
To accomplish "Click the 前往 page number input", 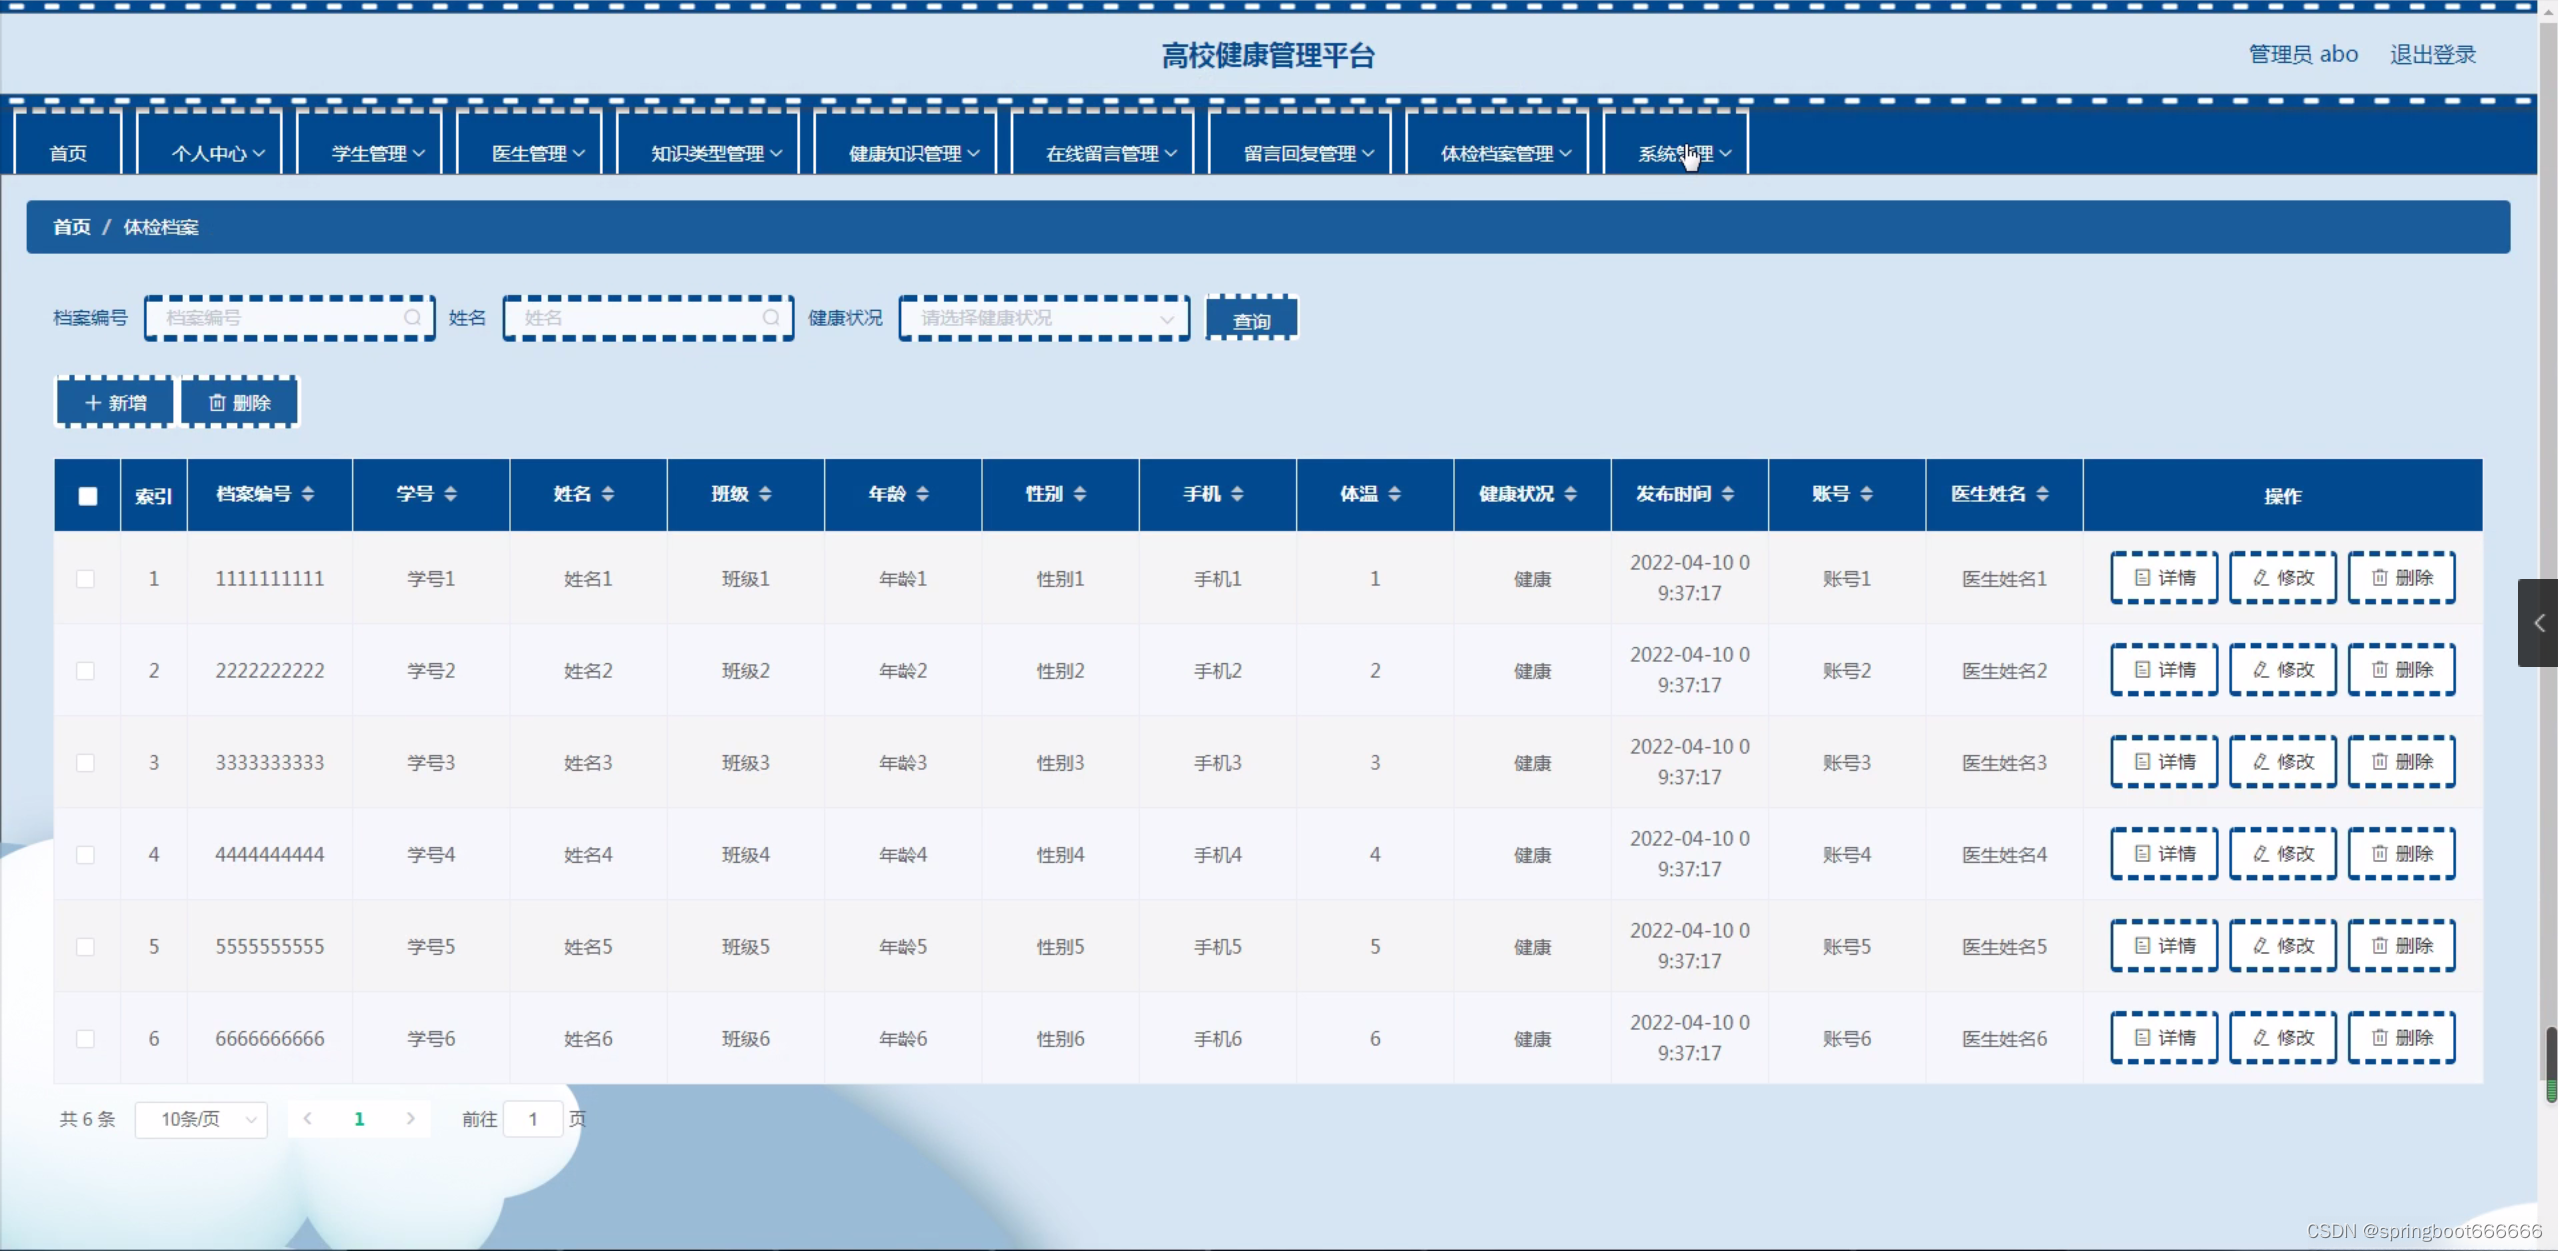I will [533, 1119].
